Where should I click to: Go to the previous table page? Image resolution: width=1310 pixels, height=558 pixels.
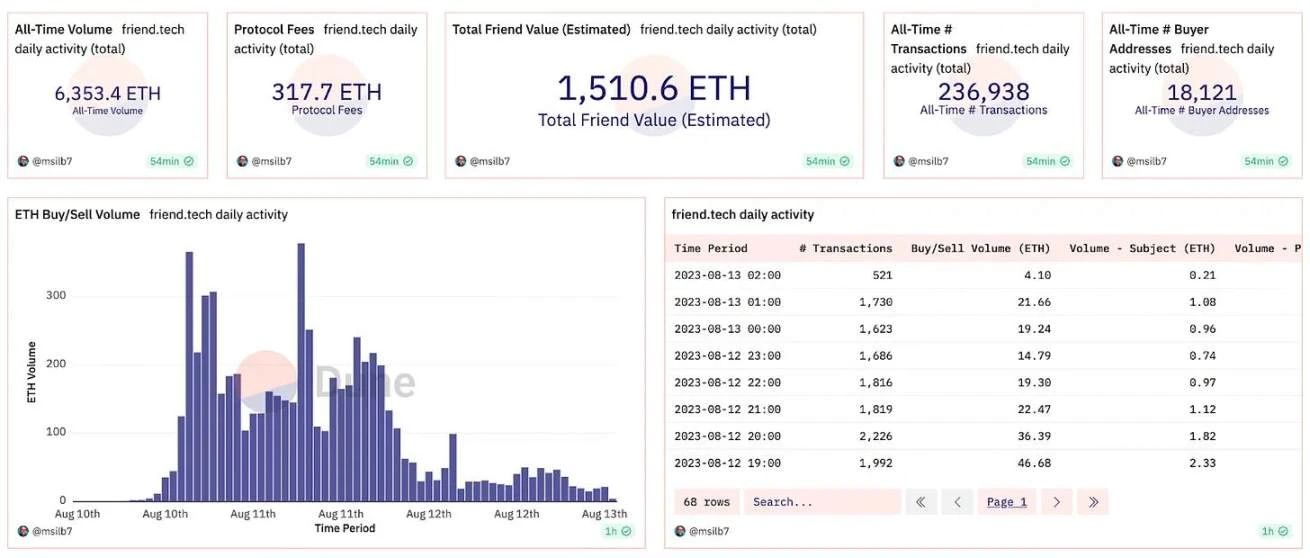pos(957,502)
